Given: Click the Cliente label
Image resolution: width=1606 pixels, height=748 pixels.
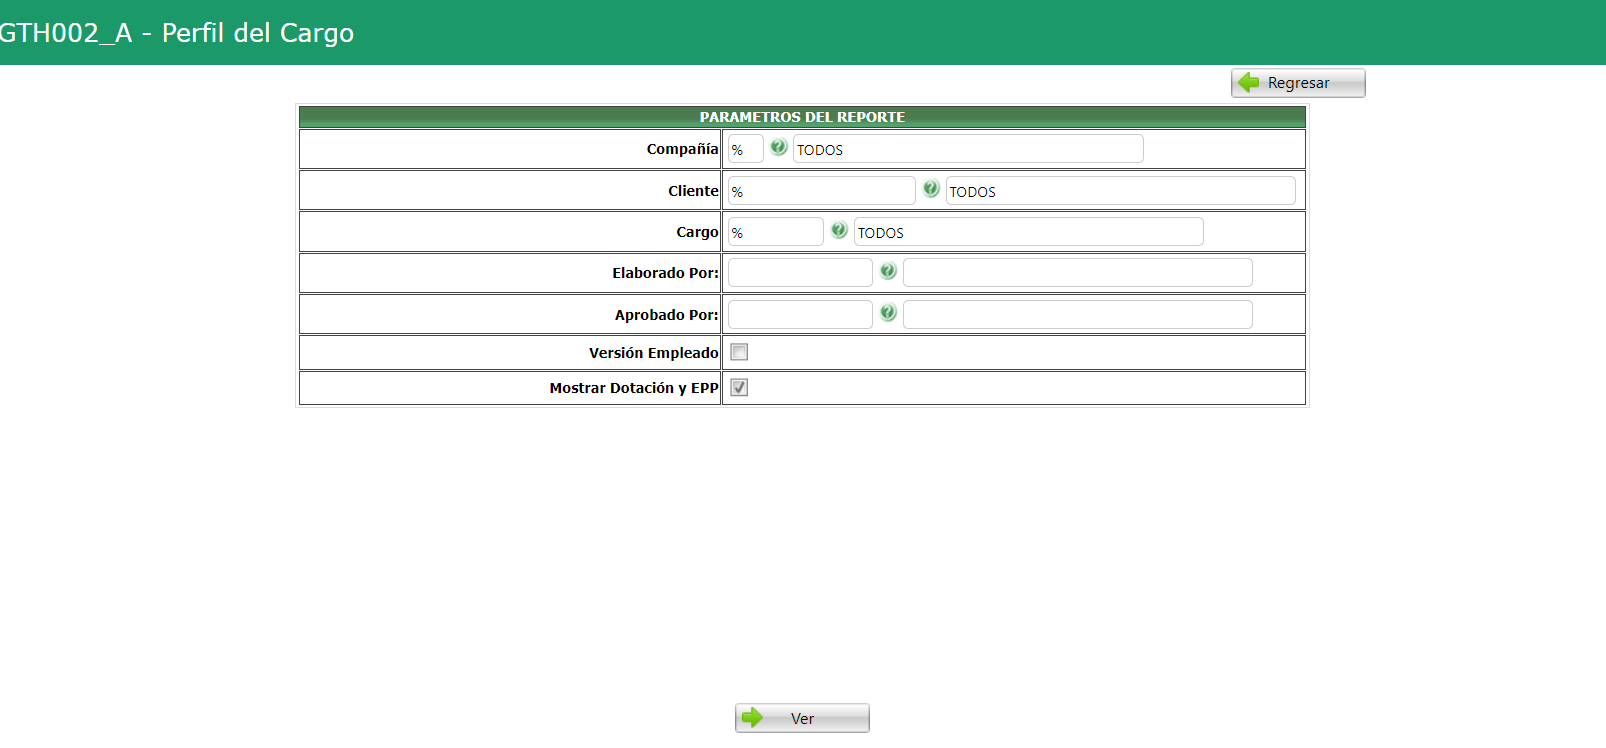Looking at the screenshot, I should [693, 191].
